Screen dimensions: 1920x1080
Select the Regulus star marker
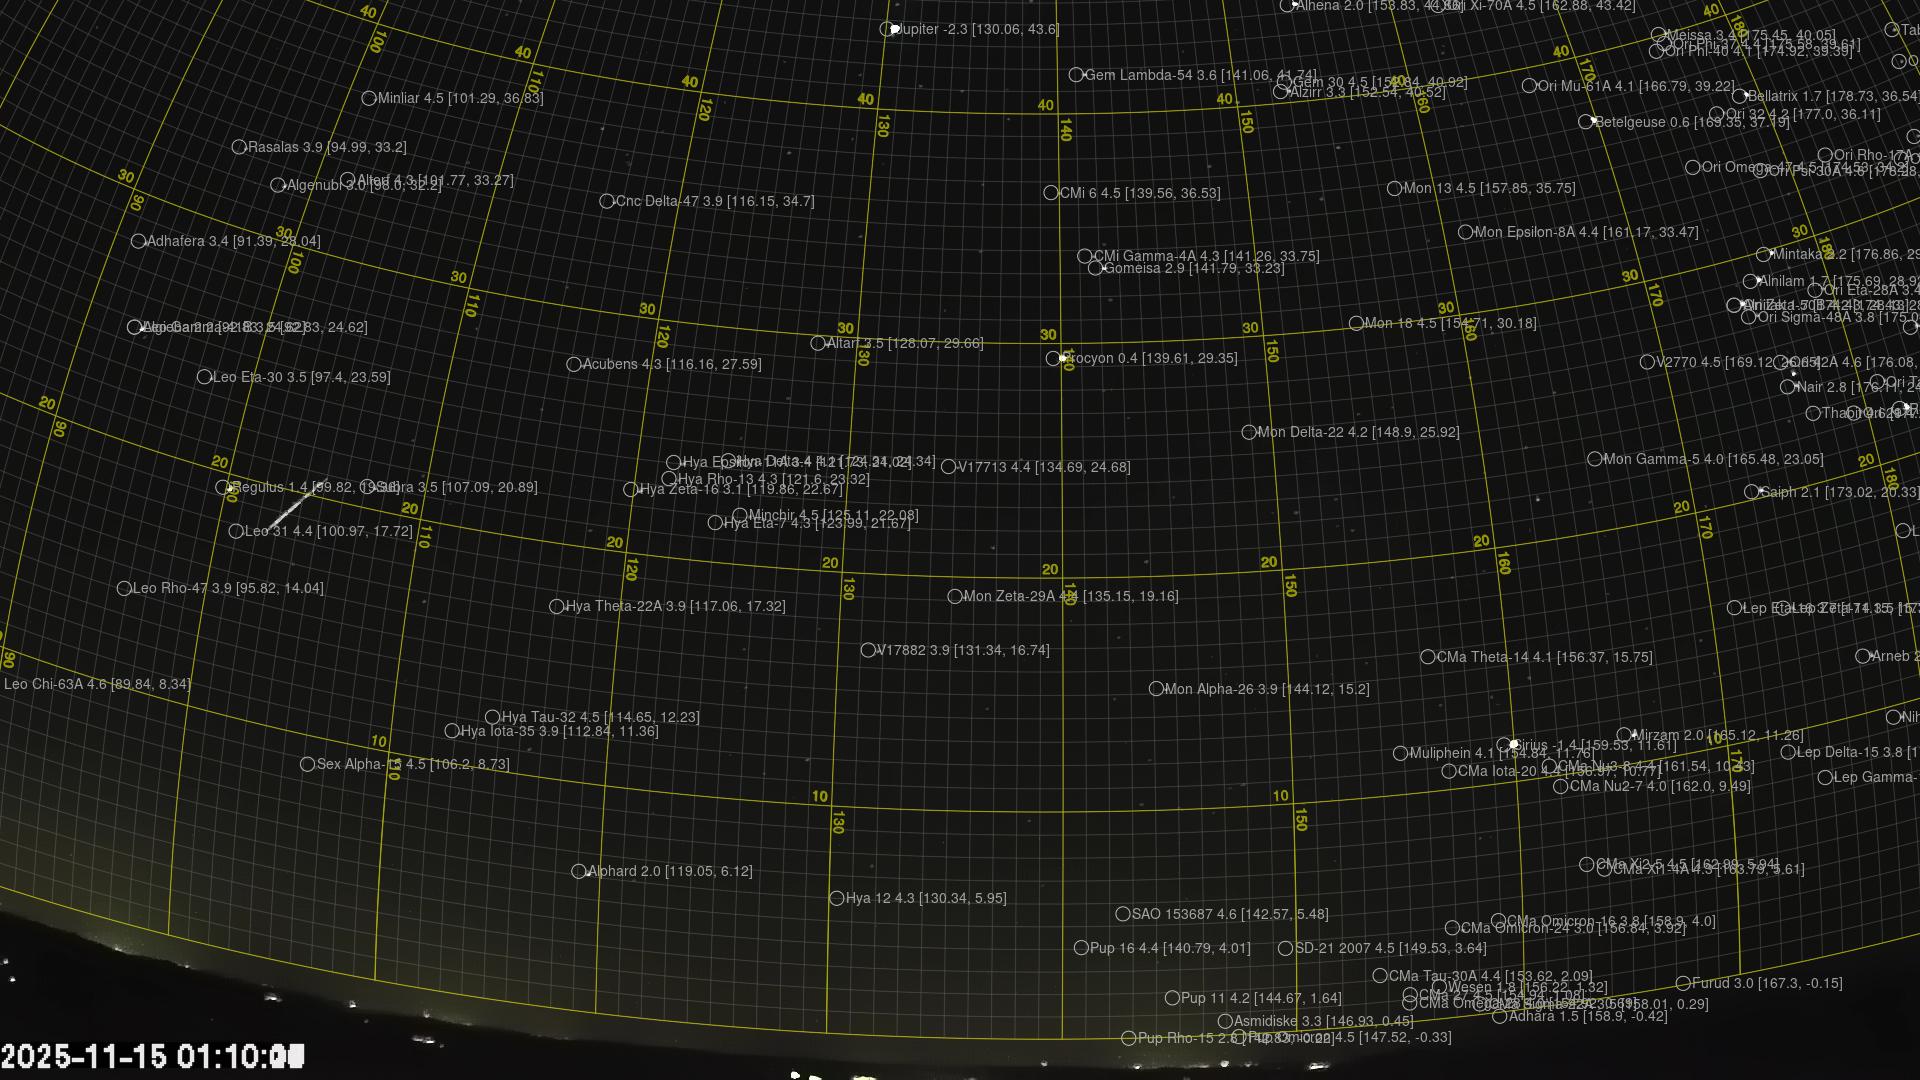[222, 487]
